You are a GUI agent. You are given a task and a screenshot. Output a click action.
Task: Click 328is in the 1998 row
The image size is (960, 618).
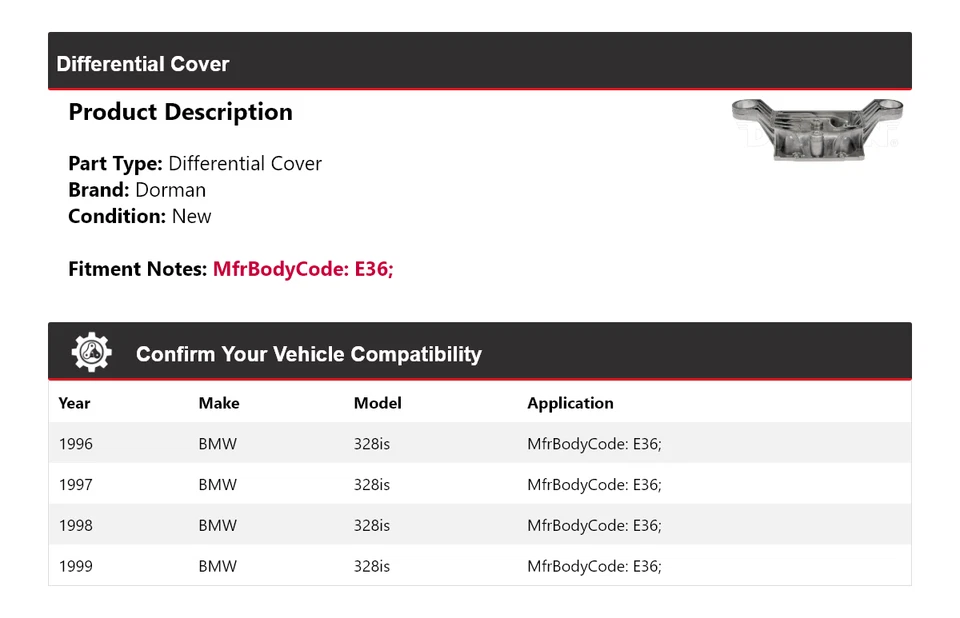(x=372, y=526)
